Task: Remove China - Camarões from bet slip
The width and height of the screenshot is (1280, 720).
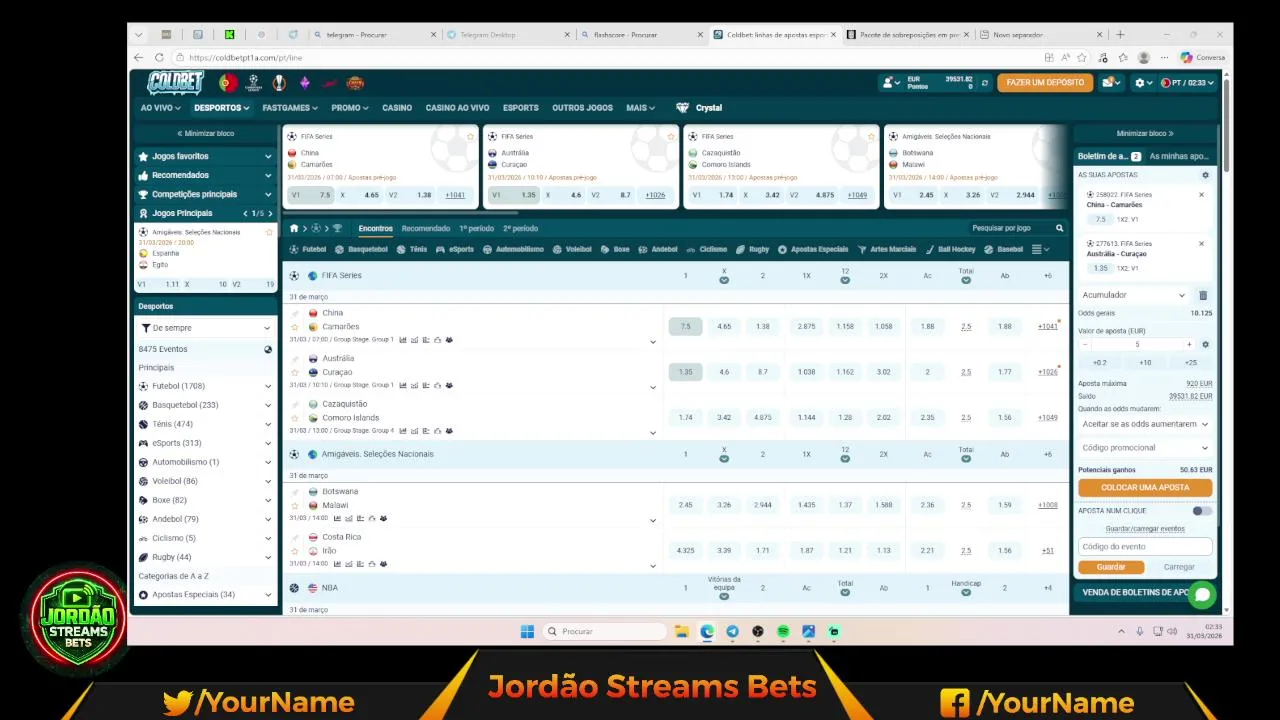Action: click(1202, 195)
